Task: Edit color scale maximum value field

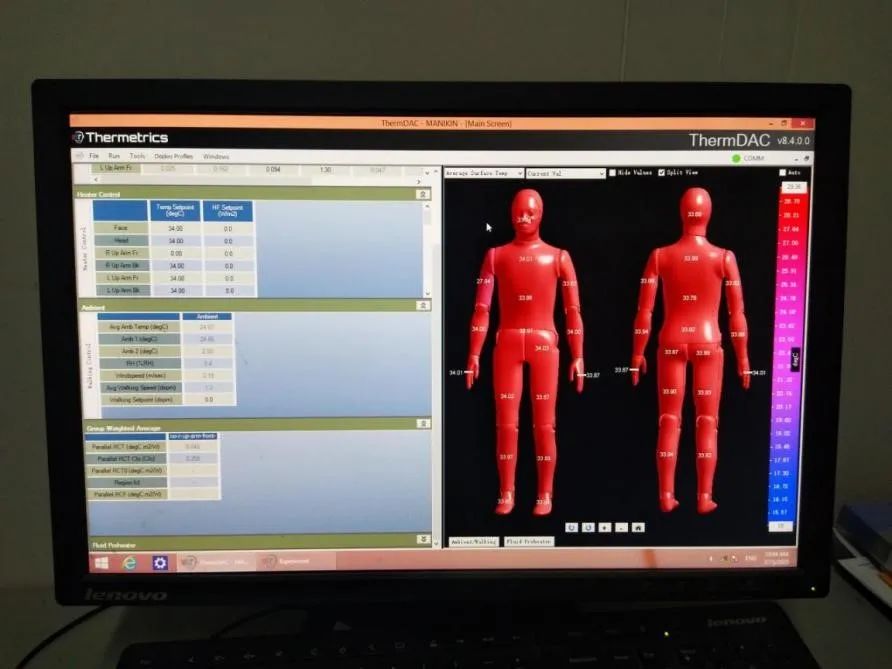Action: tap(794, 187)
